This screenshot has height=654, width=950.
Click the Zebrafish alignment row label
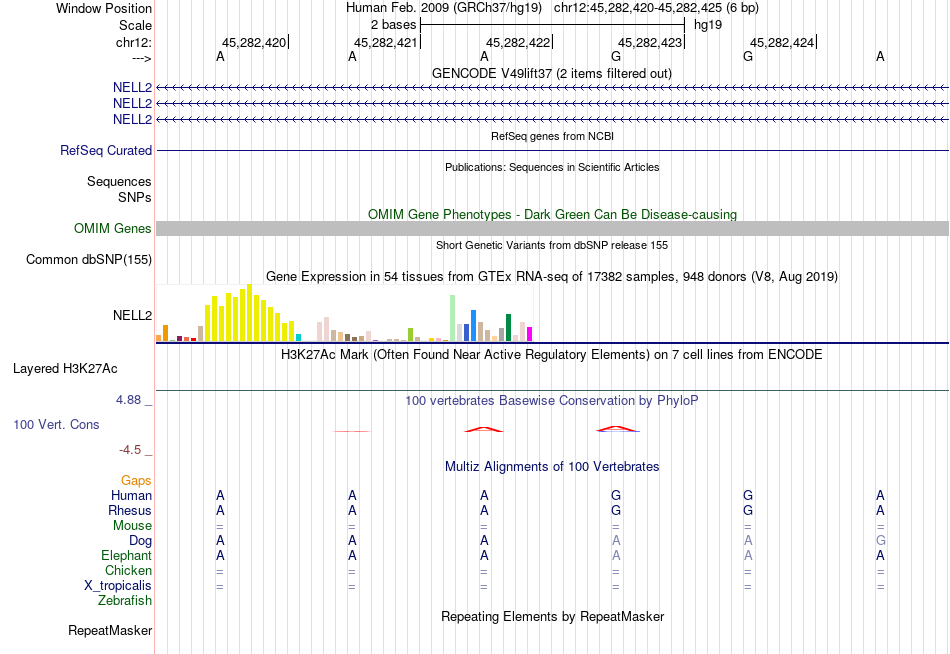click(x=125, y=601)
